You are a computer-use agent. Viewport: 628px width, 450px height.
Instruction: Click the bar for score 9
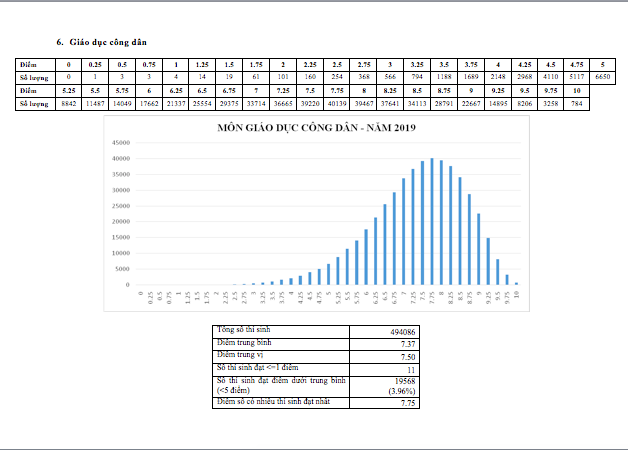pos(479,249)
